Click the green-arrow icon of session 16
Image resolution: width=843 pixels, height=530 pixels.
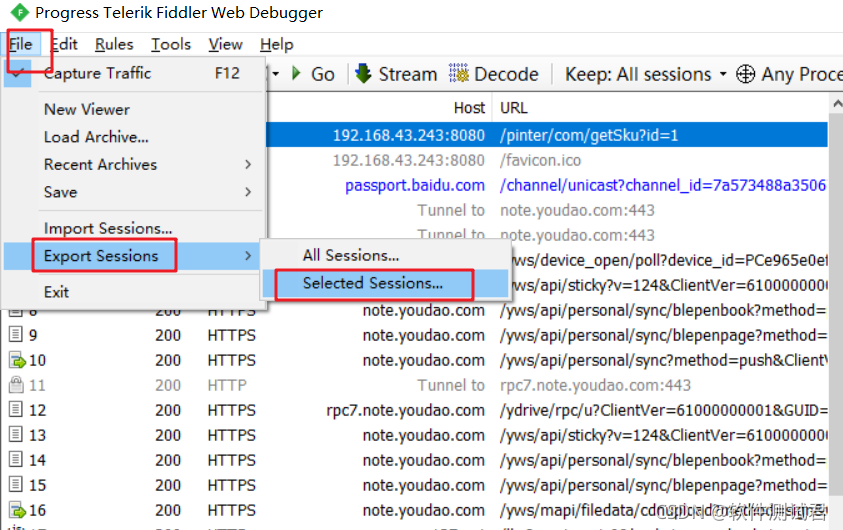tap(17, 510)
